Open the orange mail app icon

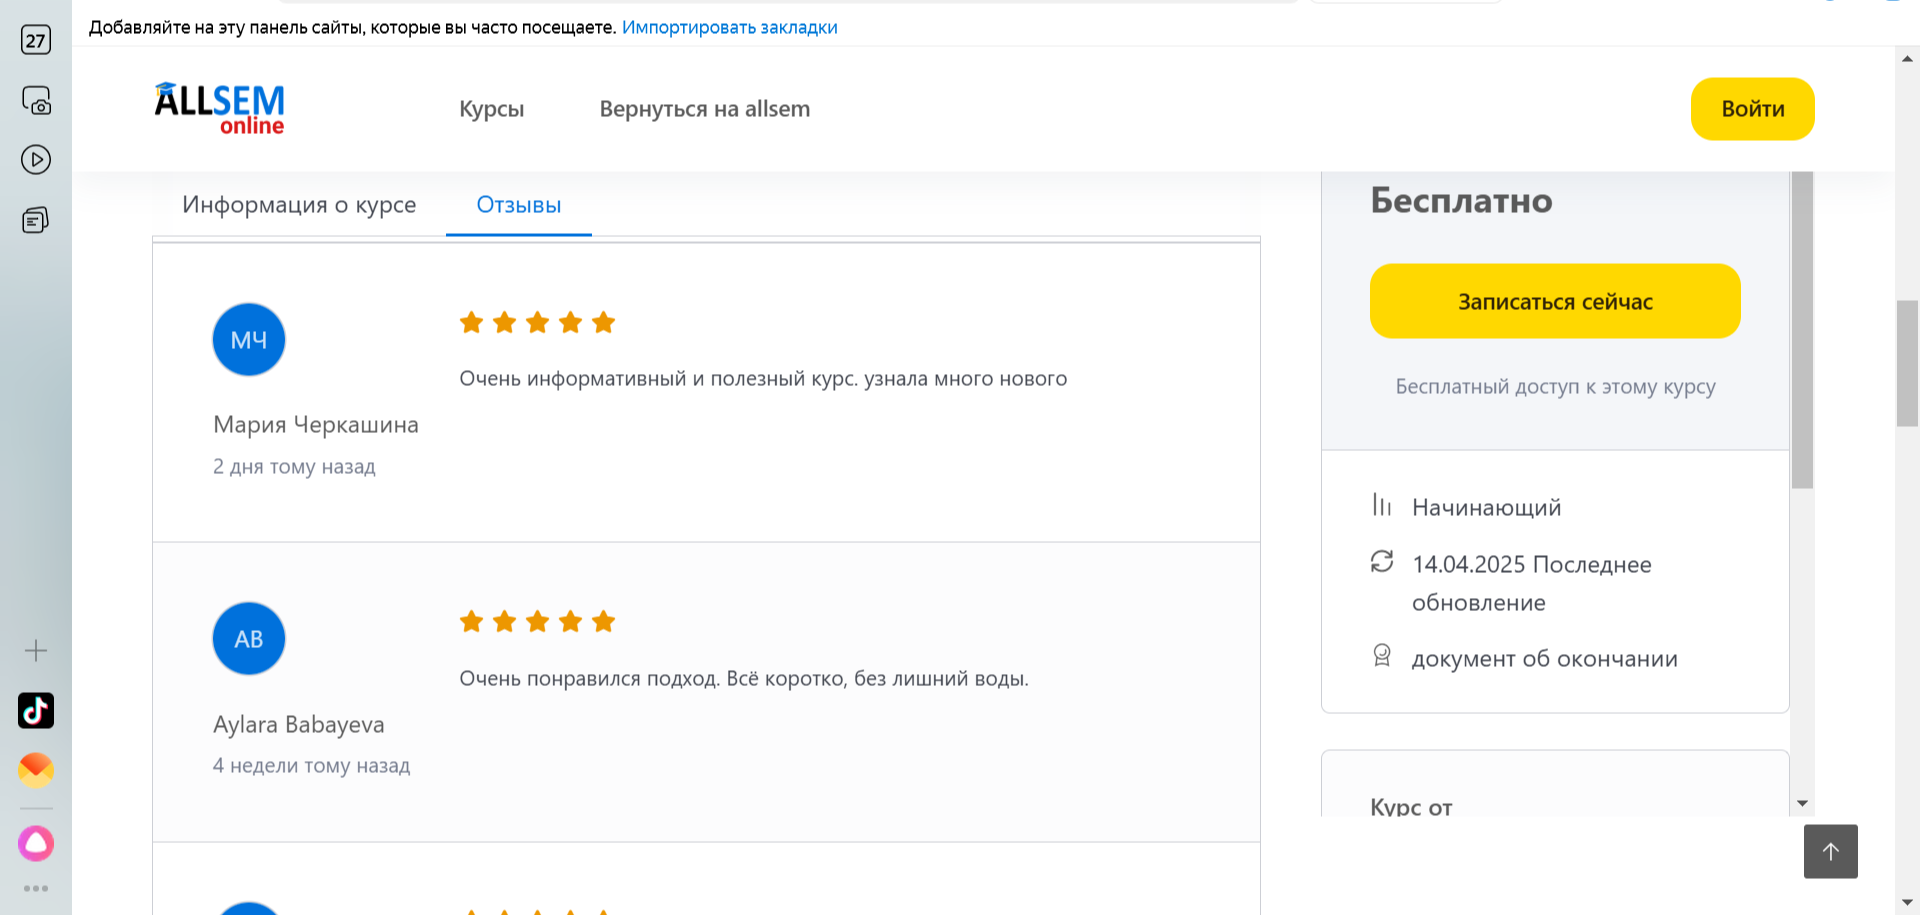[x=36, y=770]
